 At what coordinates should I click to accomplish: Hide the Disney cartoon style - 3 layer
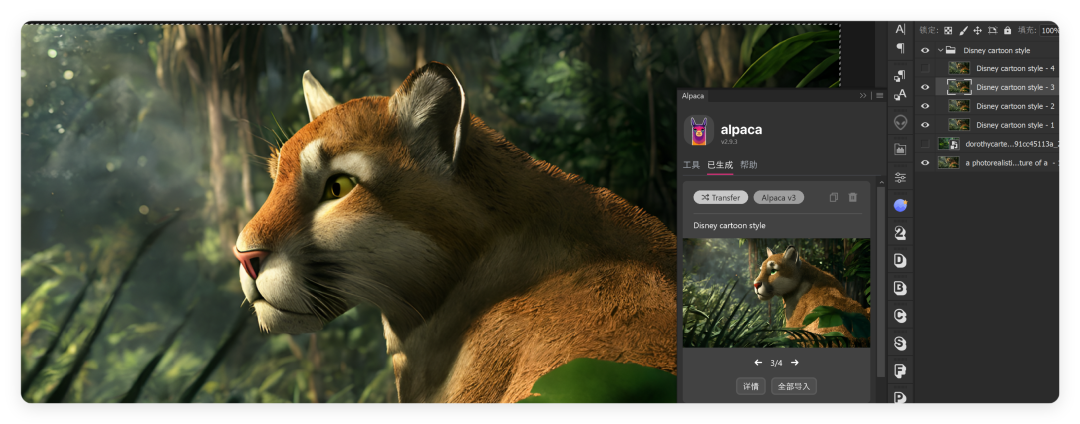[925, 87]
